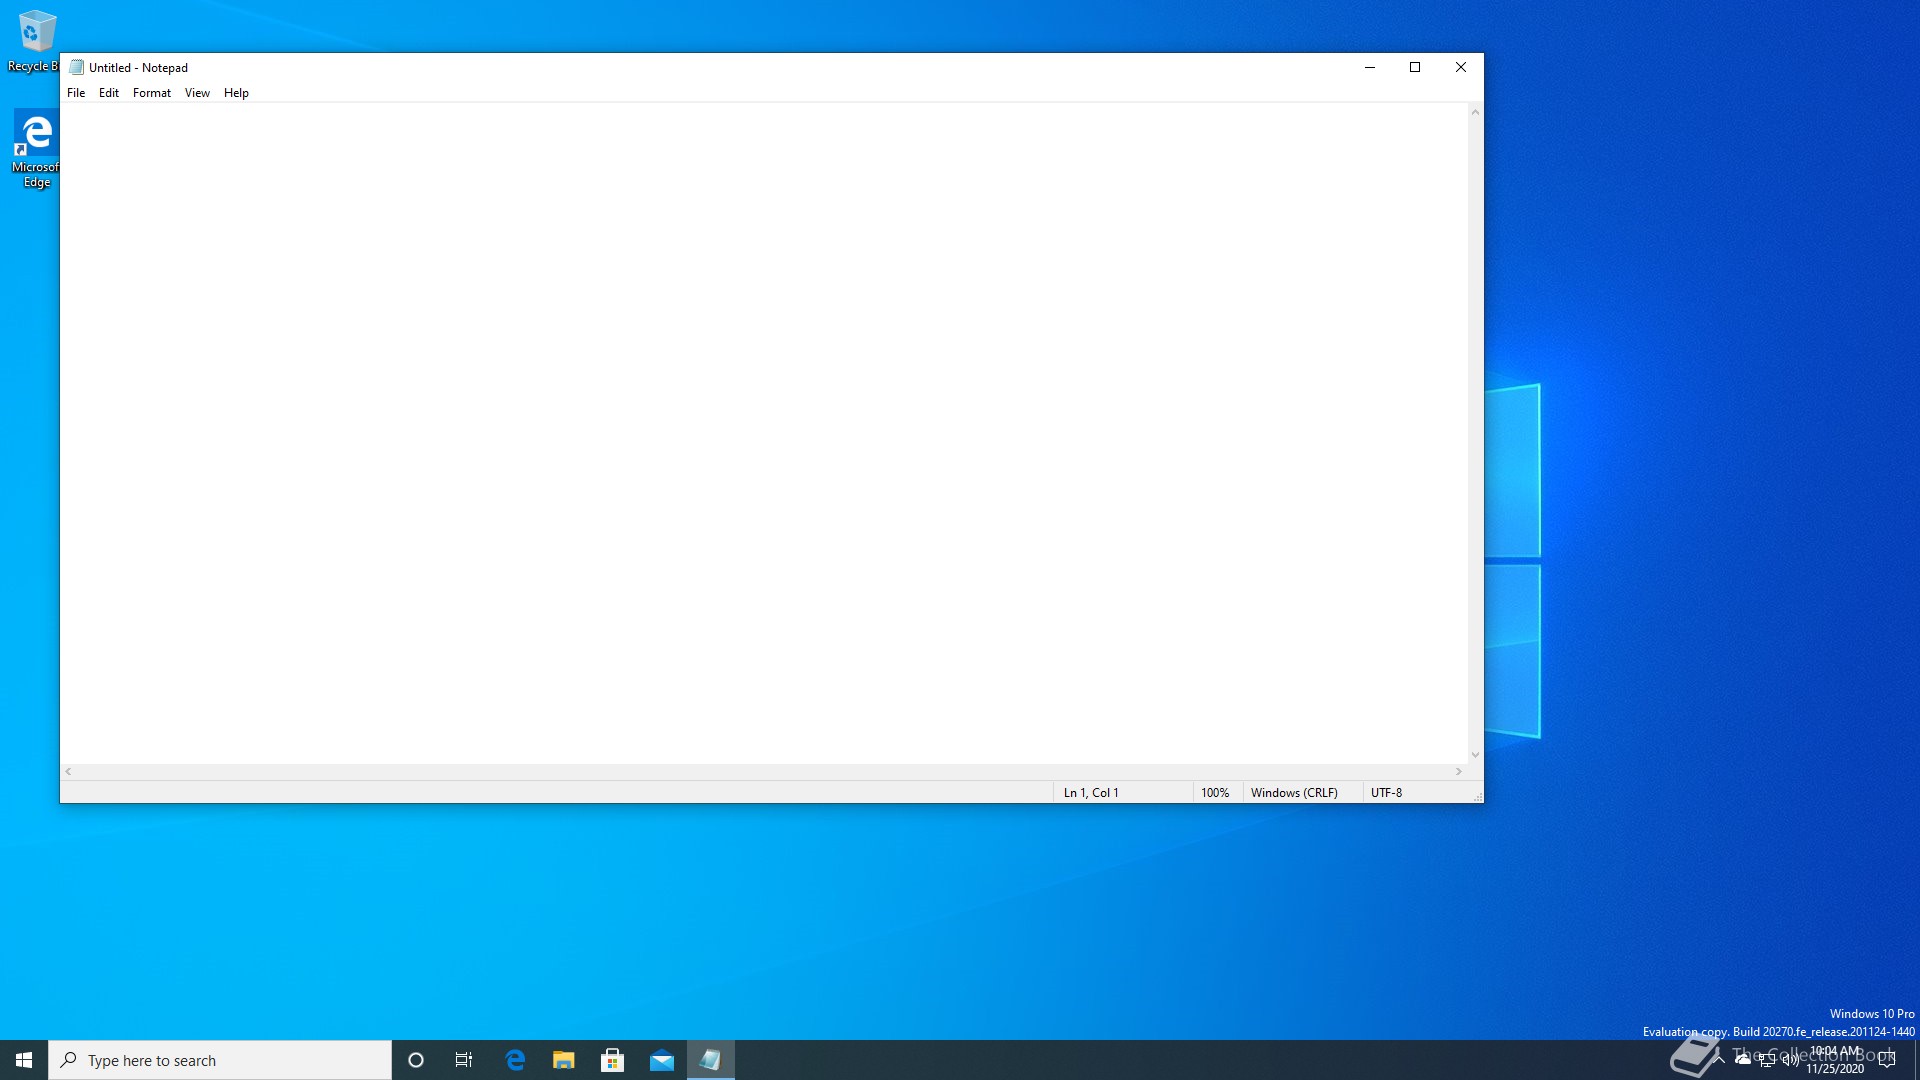The width and height of the screenshot is (1920, 1080).
Task: Open the Recycle Bin desktop icon
Action: tap(36, 40)
